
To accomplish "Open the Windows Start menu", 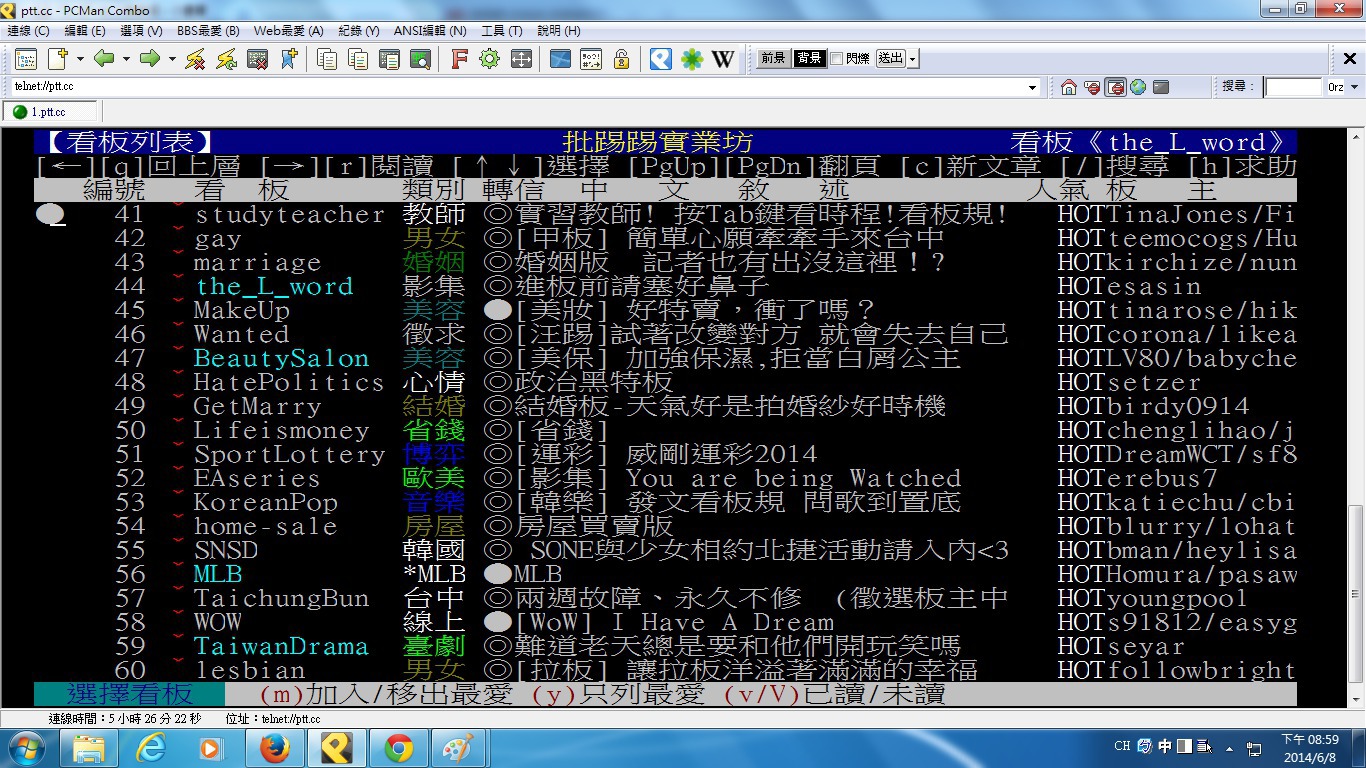I will pos(27,748).
